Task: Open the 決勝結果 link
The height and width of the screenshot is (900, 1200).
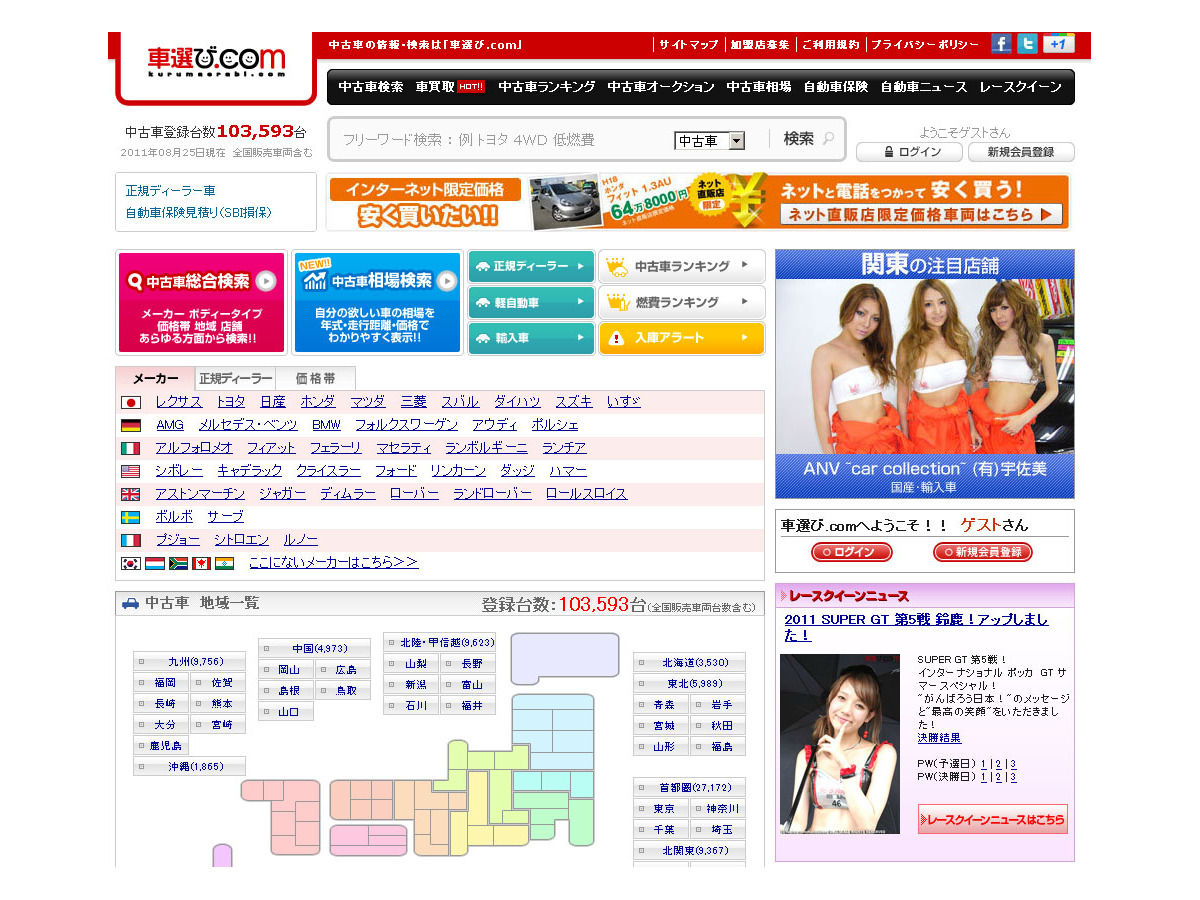Action: click(939, 738)
